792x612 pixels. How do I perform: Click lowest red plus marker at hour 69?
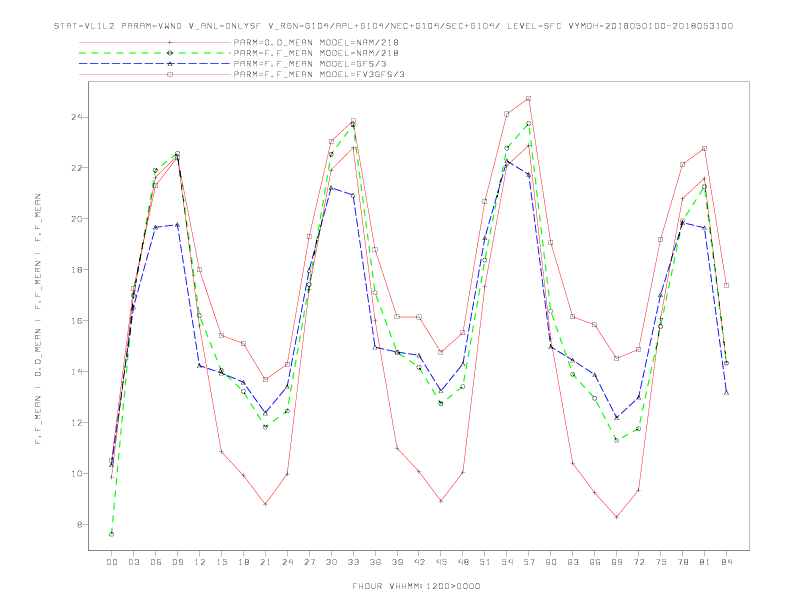[617, 517]
